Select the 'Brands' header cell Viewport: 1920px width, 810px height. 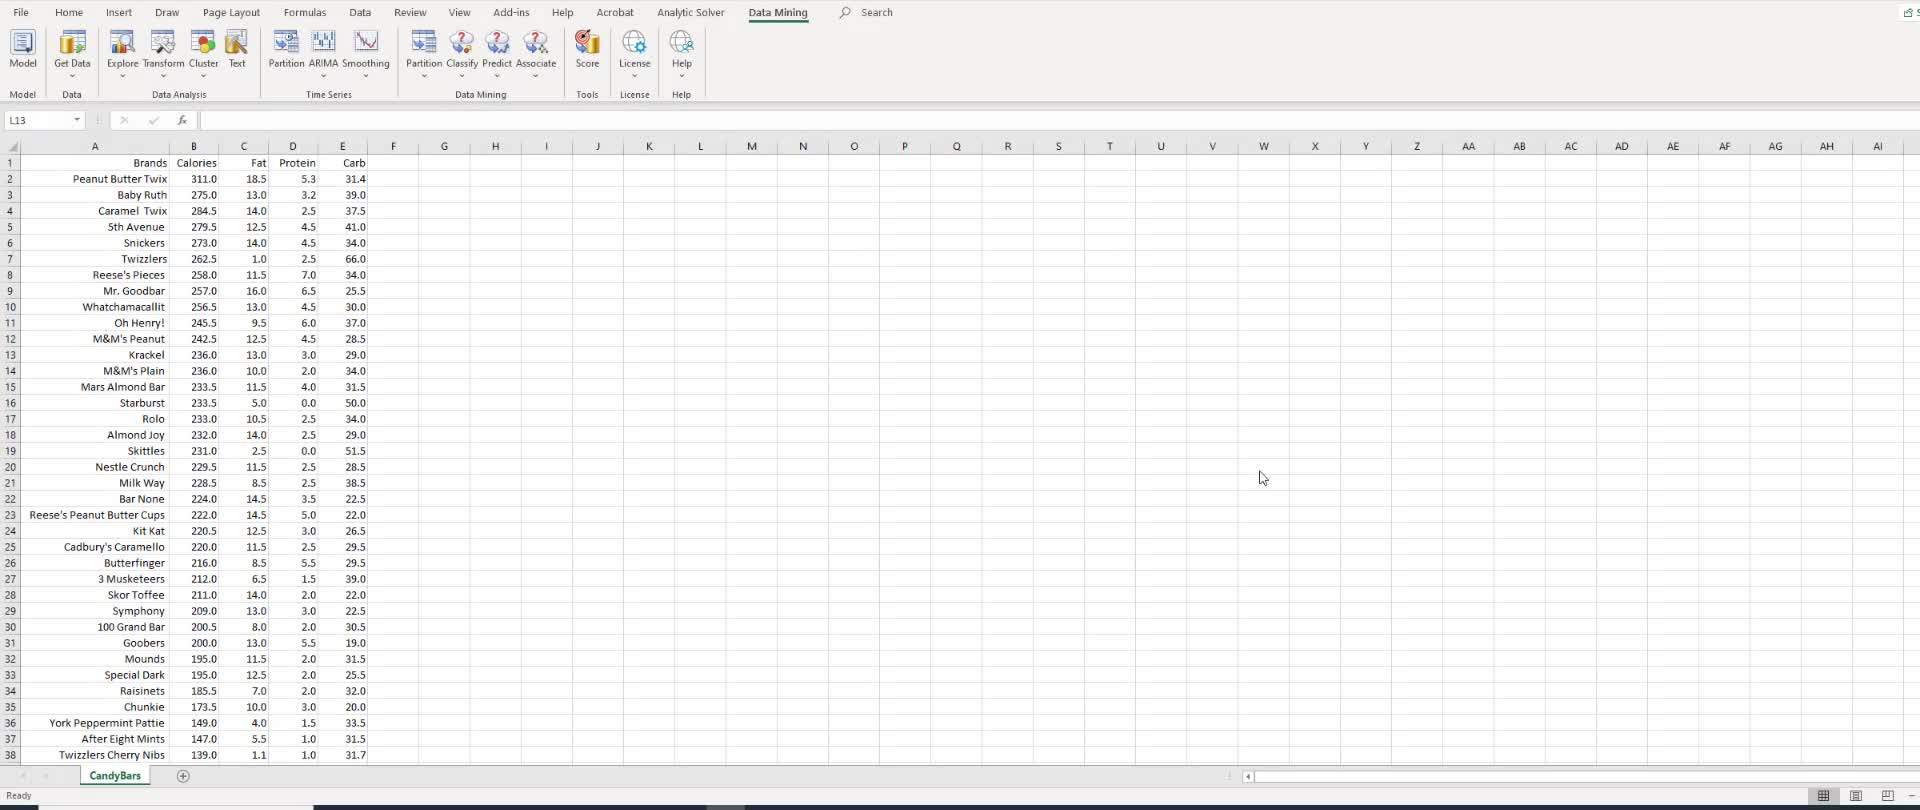pyautogui.click(x=95, y=163)
